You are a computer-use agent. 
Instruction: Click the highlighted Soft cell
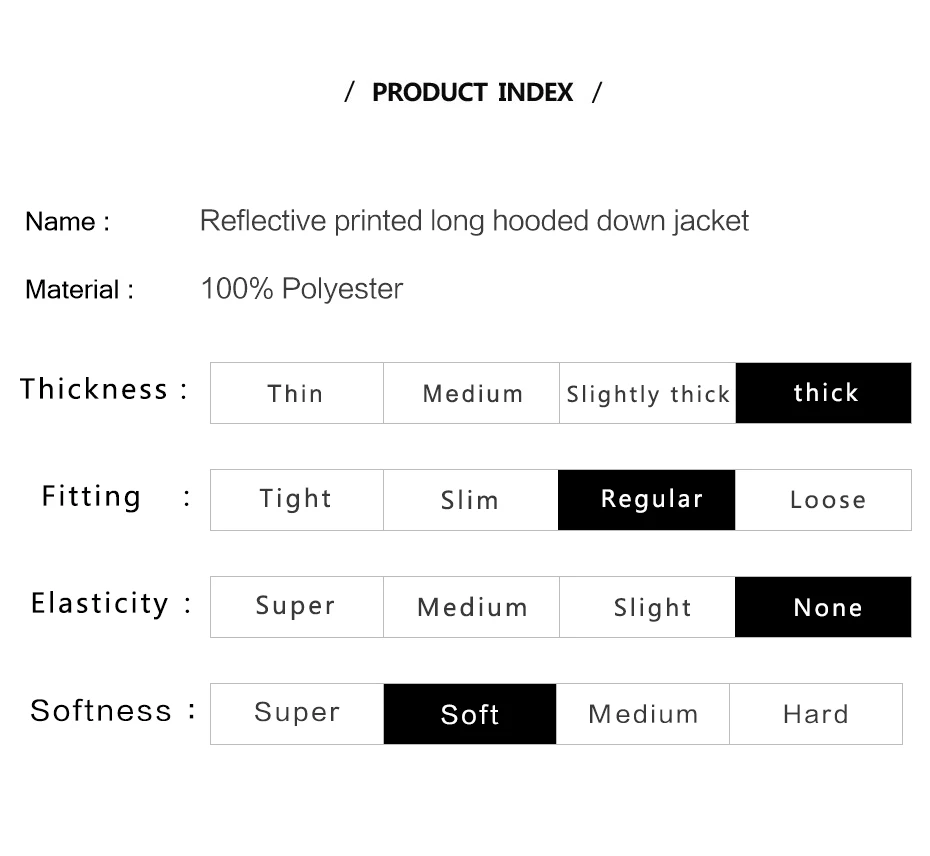pos(470,714)
